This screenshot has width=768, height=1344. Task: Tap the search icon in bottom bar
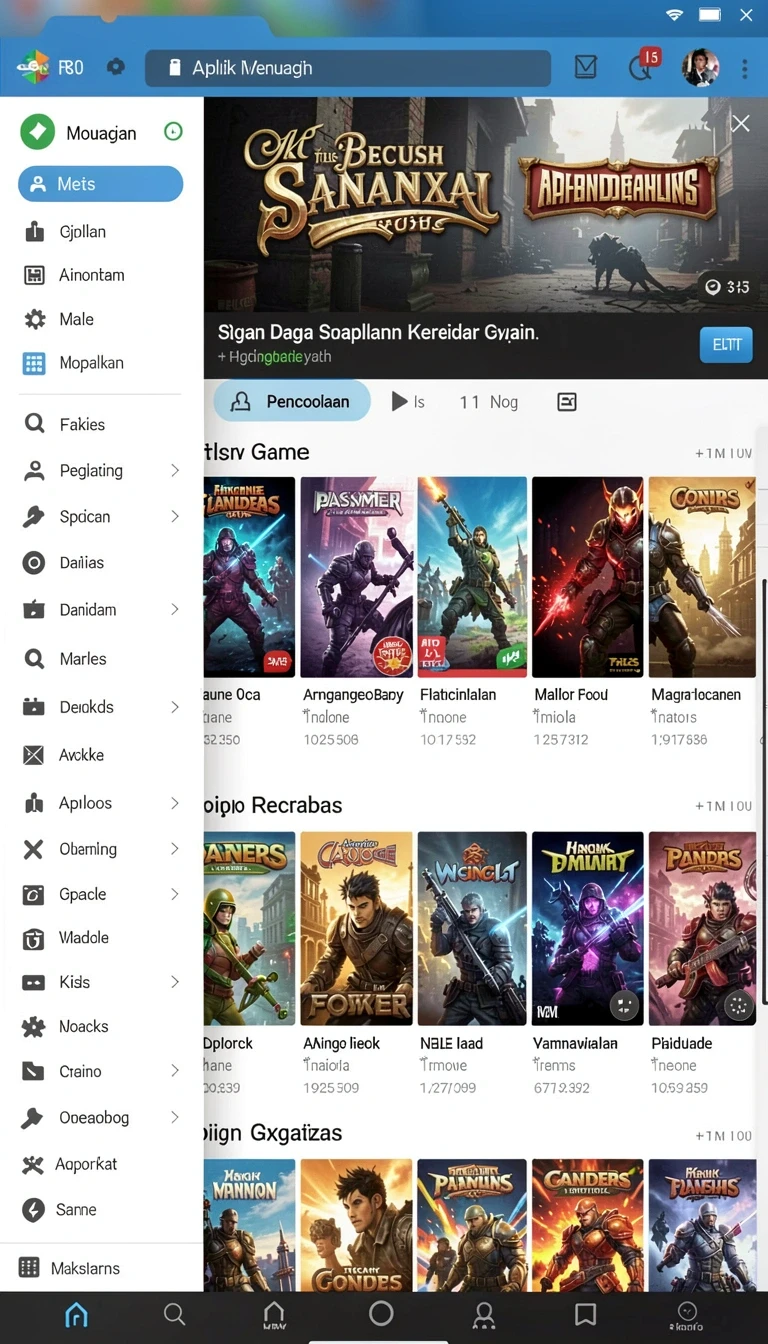[174, 1314]
